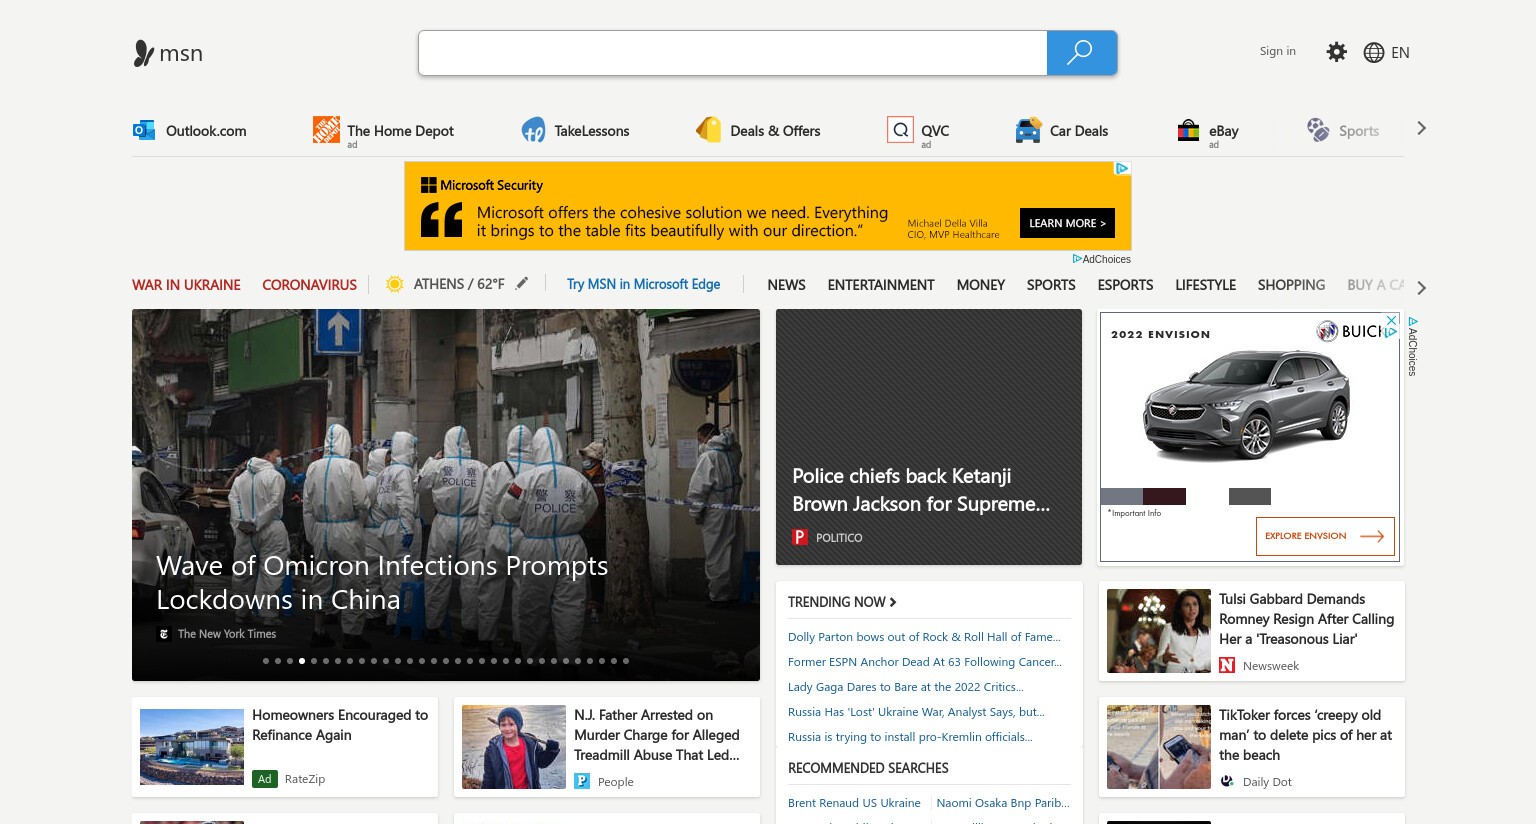Viewport: 1536px width, 824px height.
Task: Open the ESPORTS tab
Action: point(1125,285)
